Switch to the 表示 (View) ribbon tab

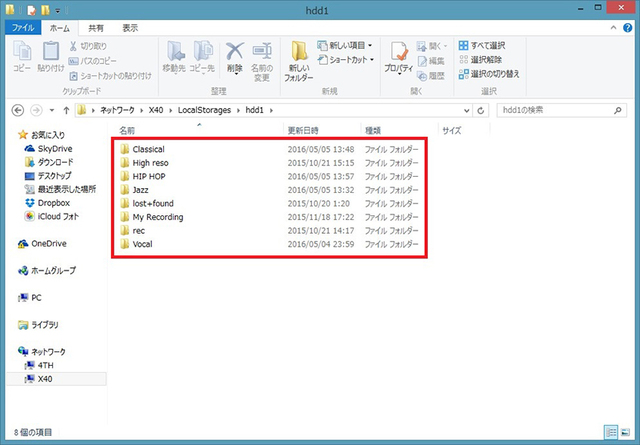pos(130,28)
